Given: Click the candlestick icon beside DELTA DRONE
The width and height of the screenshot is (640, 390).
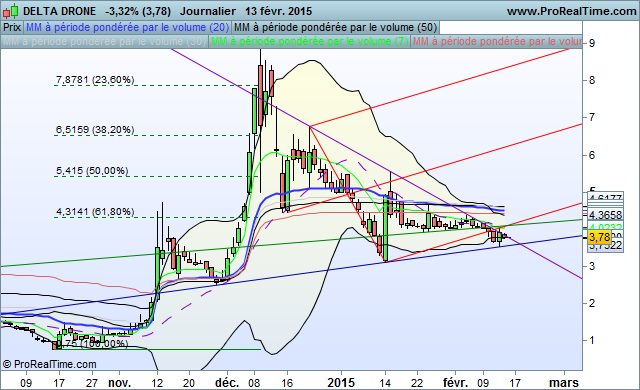Looking at the screenshot, I should click(10, 11).
